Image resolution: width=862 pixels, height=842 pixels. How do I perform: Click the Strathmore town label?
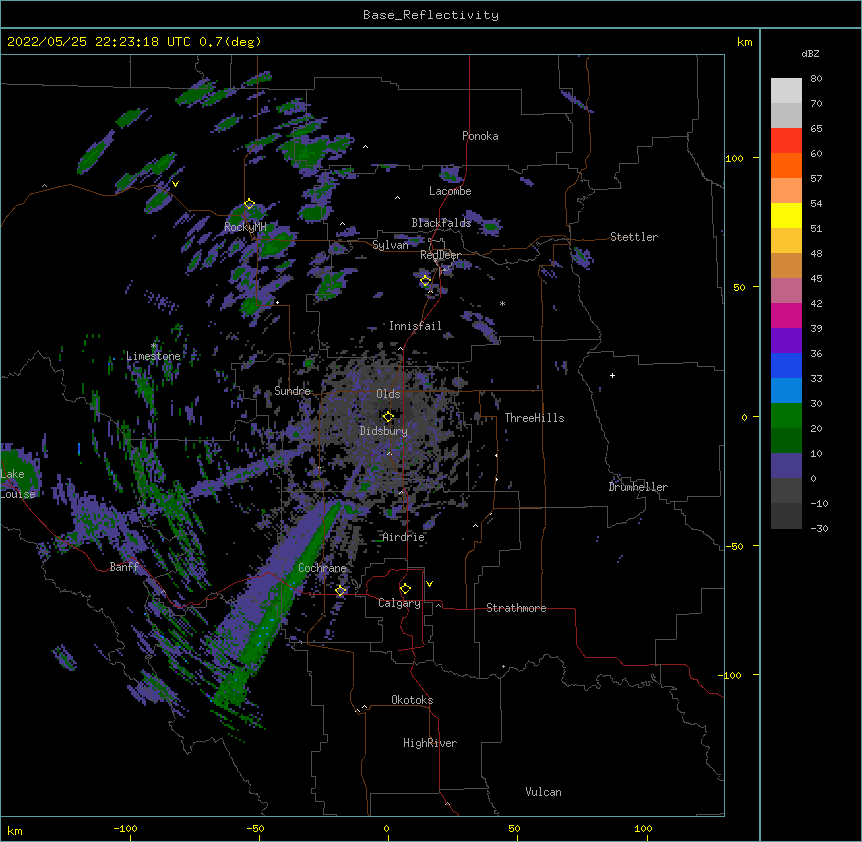pos(516,608)
